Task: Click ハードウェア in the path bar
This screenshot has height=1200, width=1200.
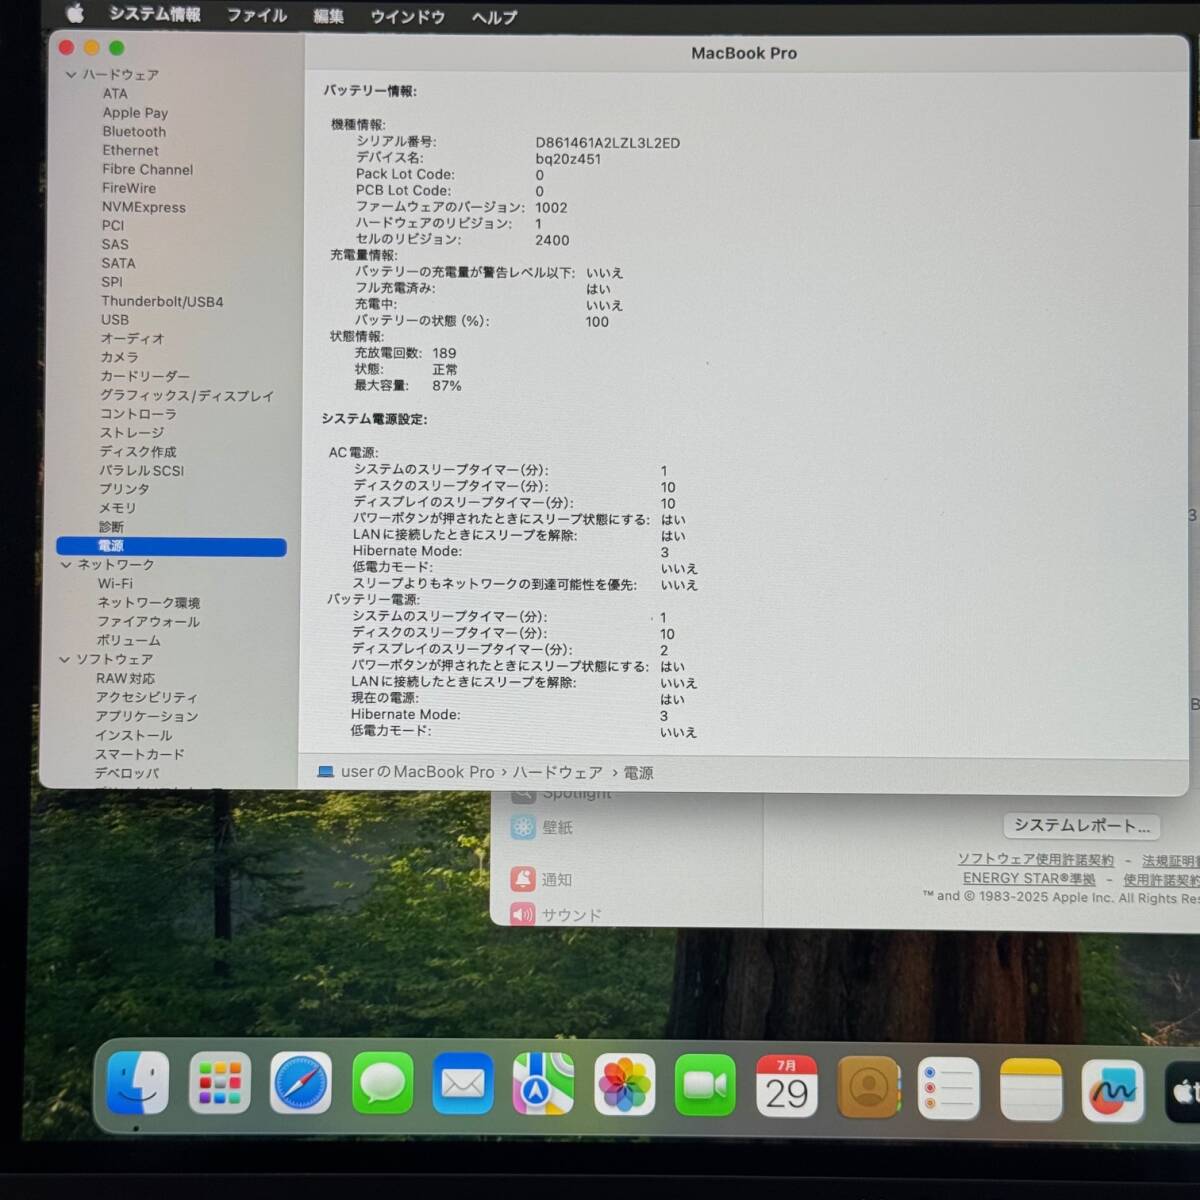Action: pyautogui.click(x=558, y=772)
